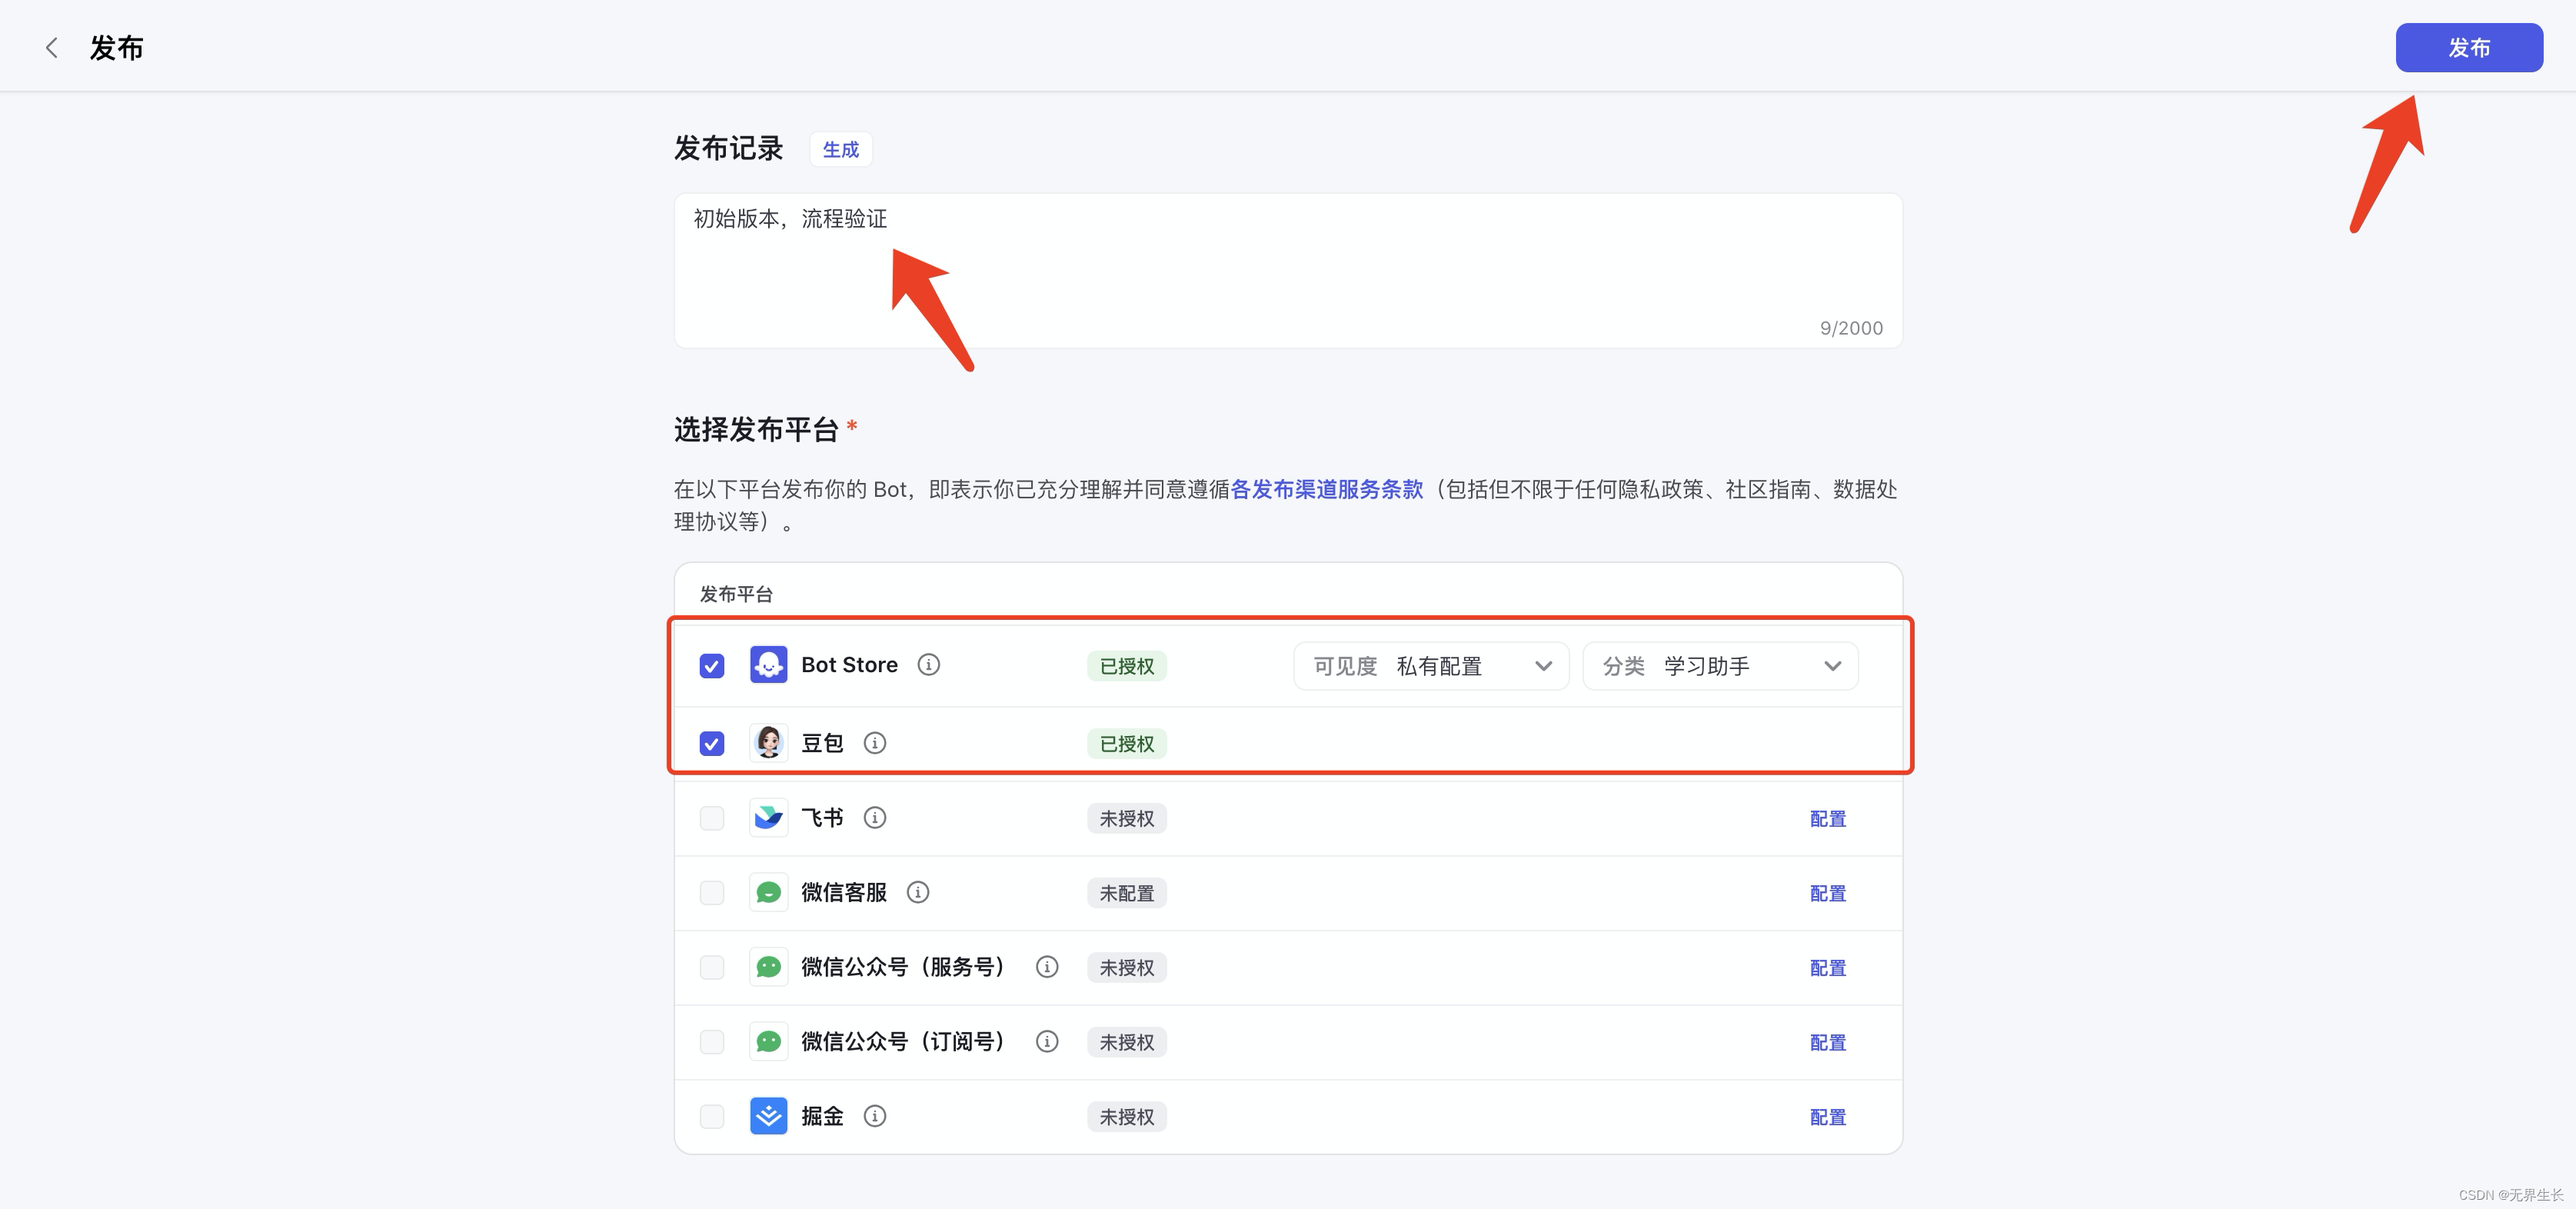Screen dimensions: 2576x1209
Task: Check the 掘金 platform checkbox
Action: pos(711,1116)
